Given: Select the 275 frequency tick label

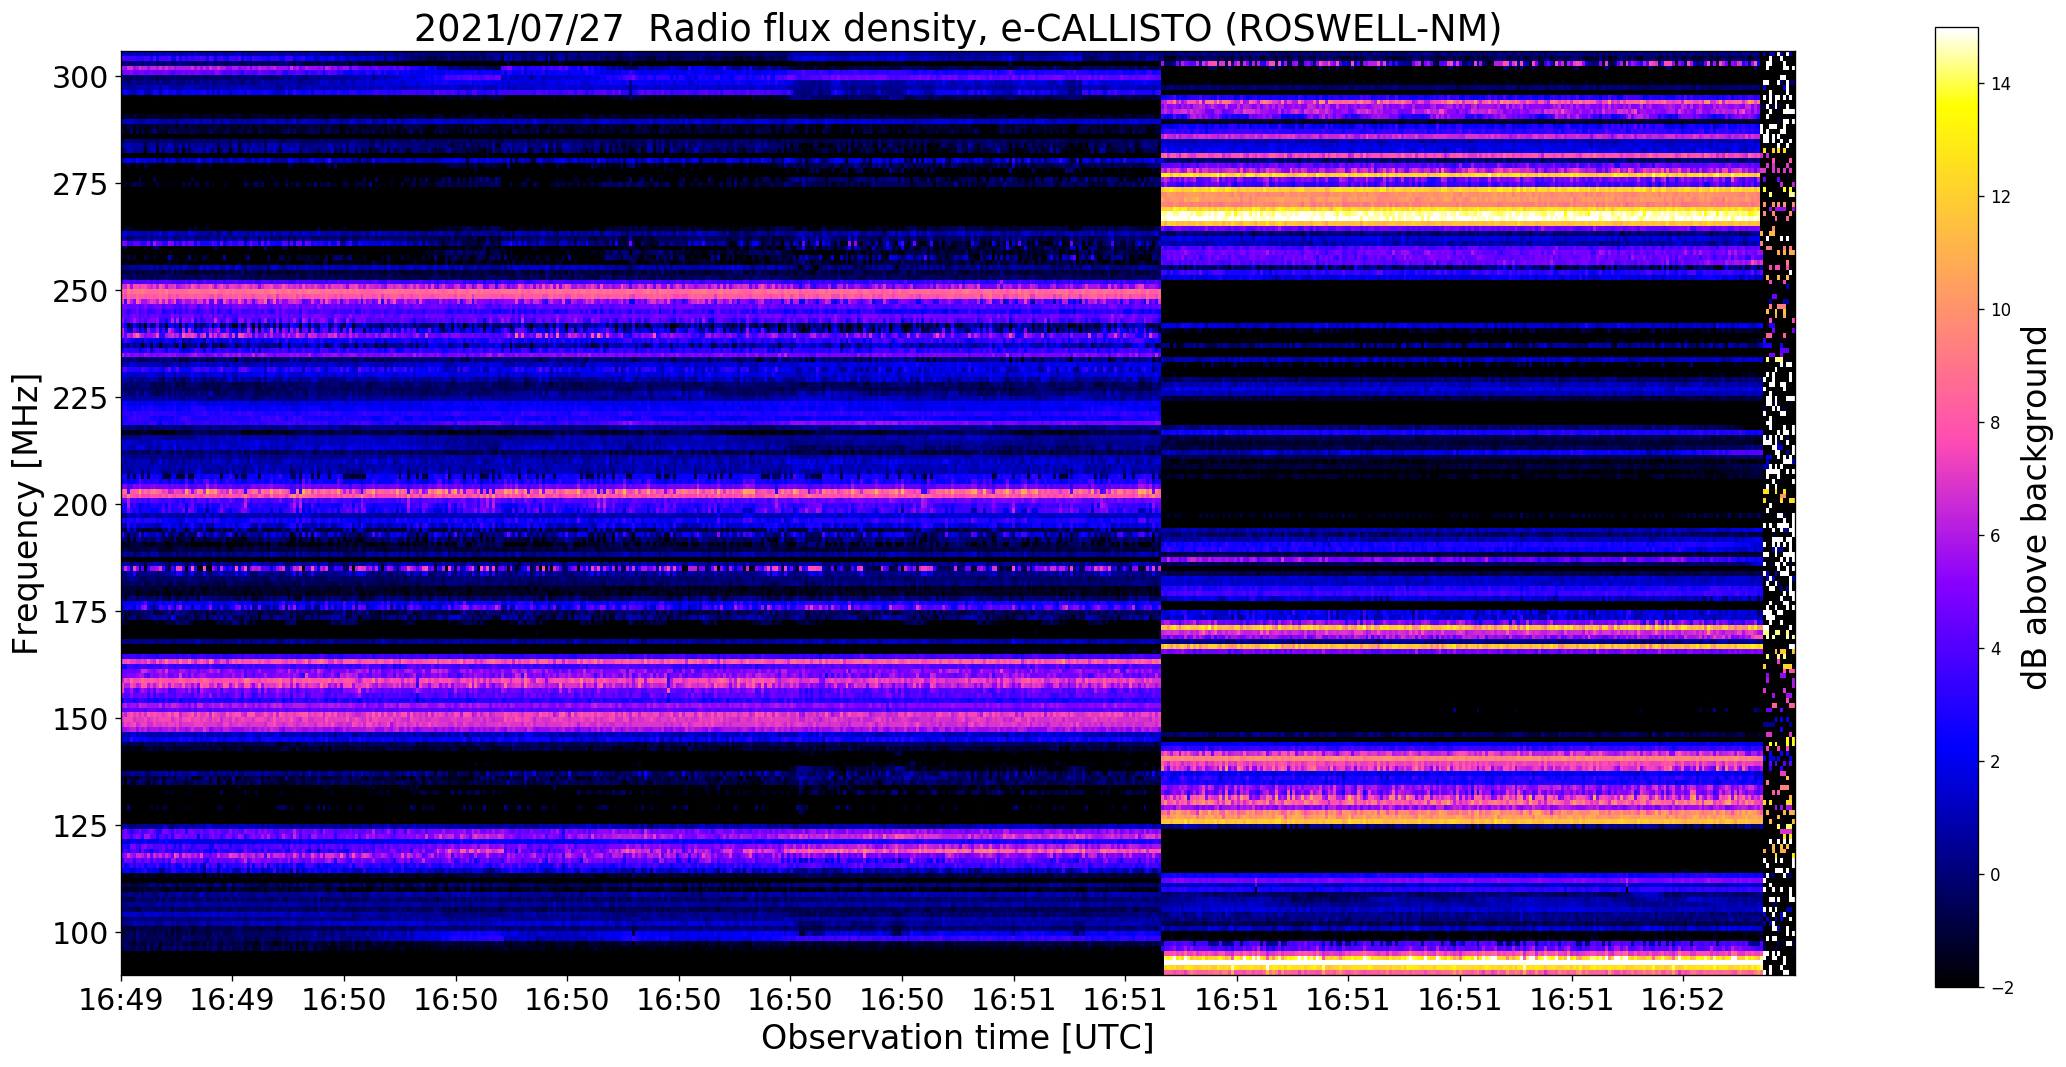Looking at the screenshot, I should pos(81,184).
